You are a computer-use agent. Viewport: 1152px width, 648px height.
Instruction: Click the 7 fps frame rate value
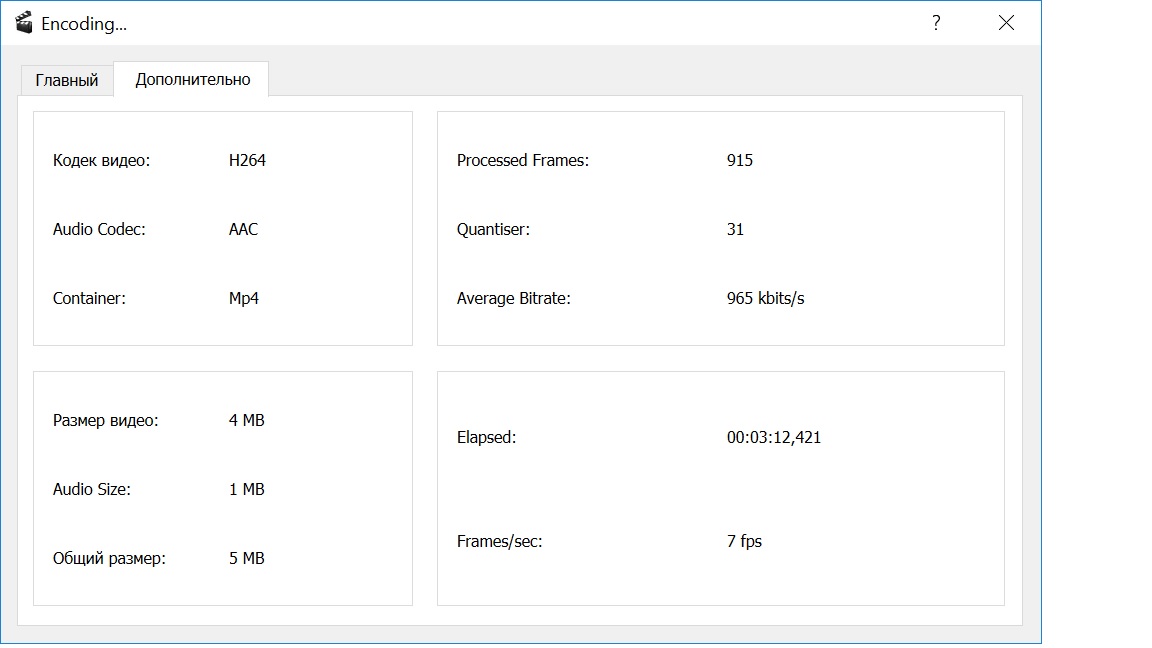(x=744, y=541)
